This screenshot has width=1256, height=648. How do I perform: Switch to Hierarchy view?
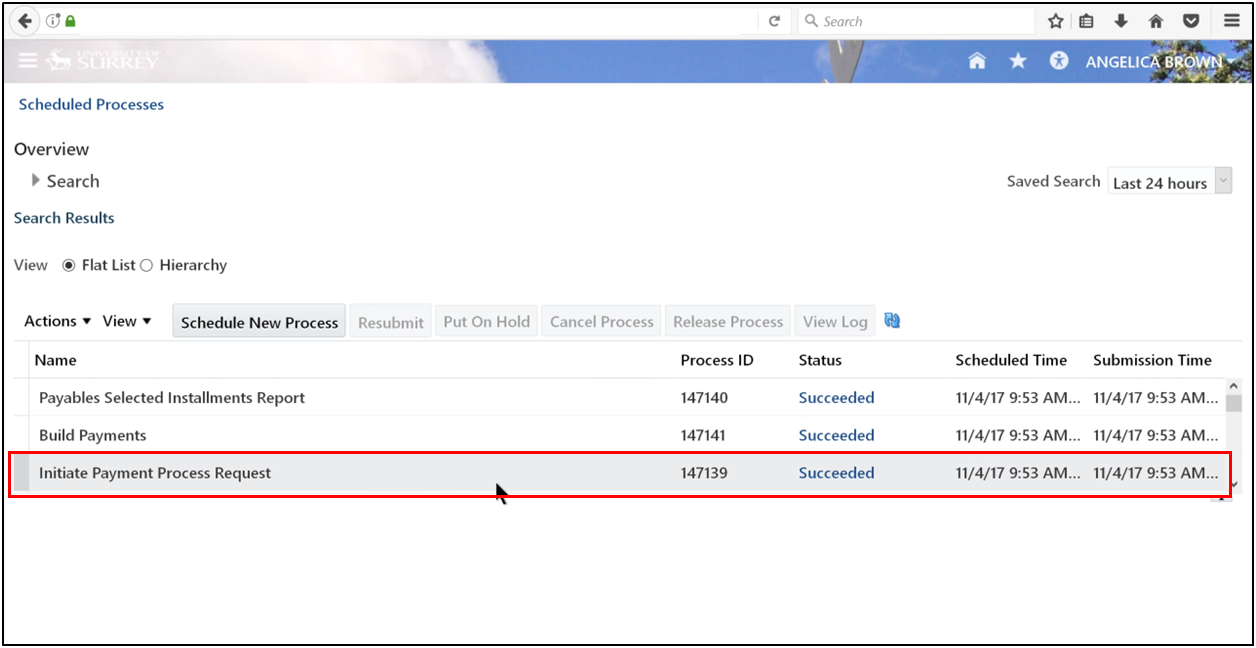(148, 265)
